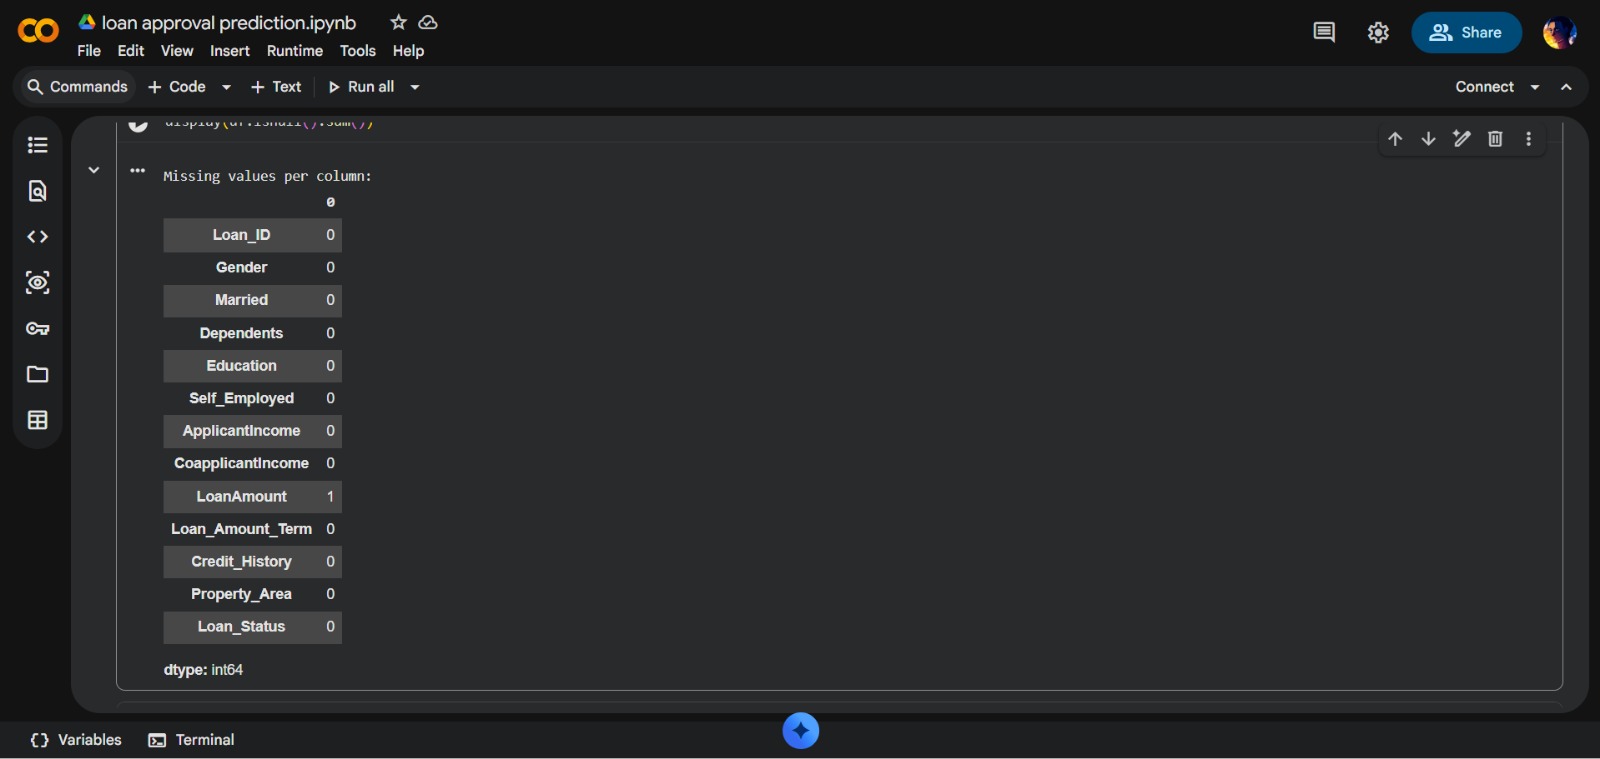The image size is (1600, 759).
Task: Open the Secrets key icon
Action: point(38,329)
